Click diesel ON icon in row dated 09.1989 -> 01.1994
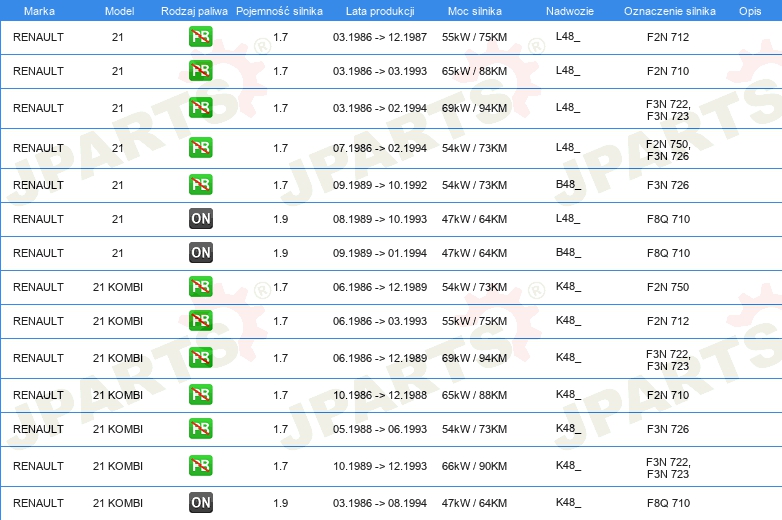 [200, 252]
